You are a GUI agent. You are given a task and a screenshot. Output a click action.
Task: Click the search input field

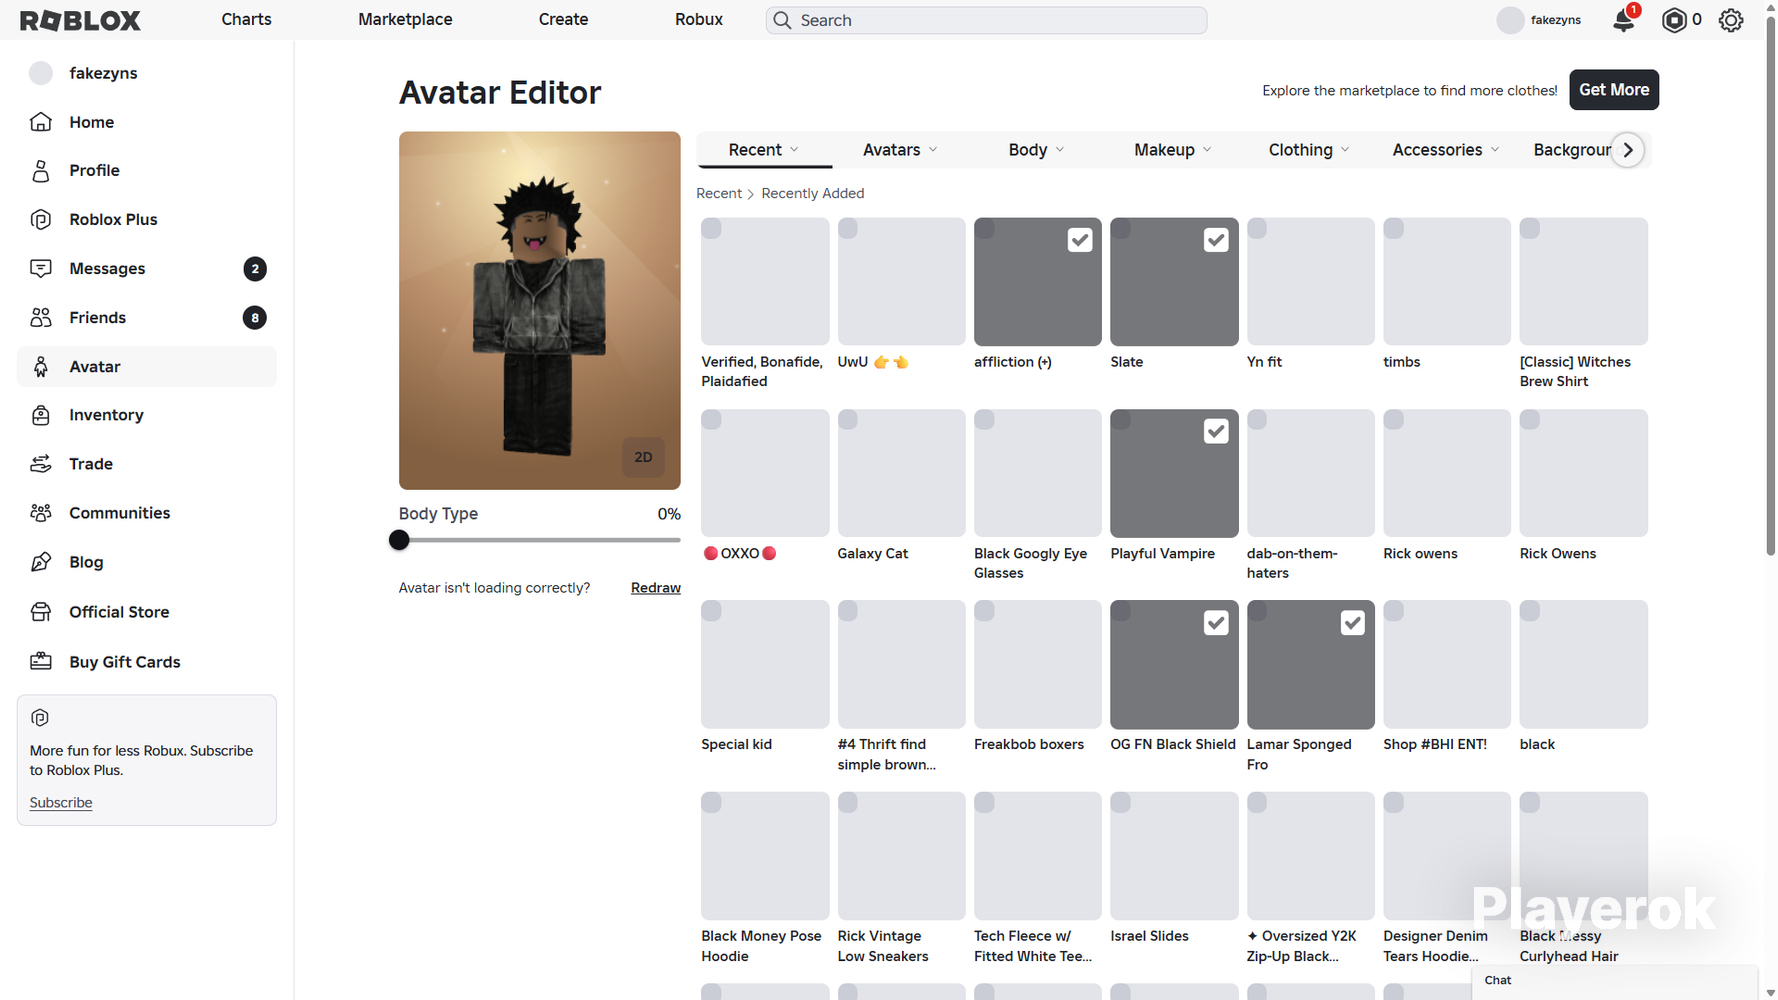(x=986, y=20)
